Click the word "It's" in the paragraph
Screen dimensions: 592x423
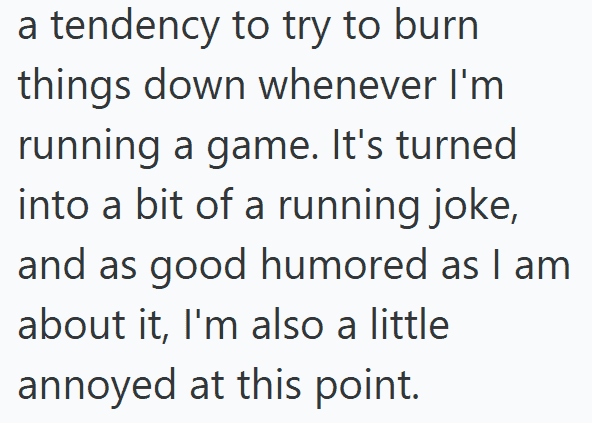tap(357, 144)
